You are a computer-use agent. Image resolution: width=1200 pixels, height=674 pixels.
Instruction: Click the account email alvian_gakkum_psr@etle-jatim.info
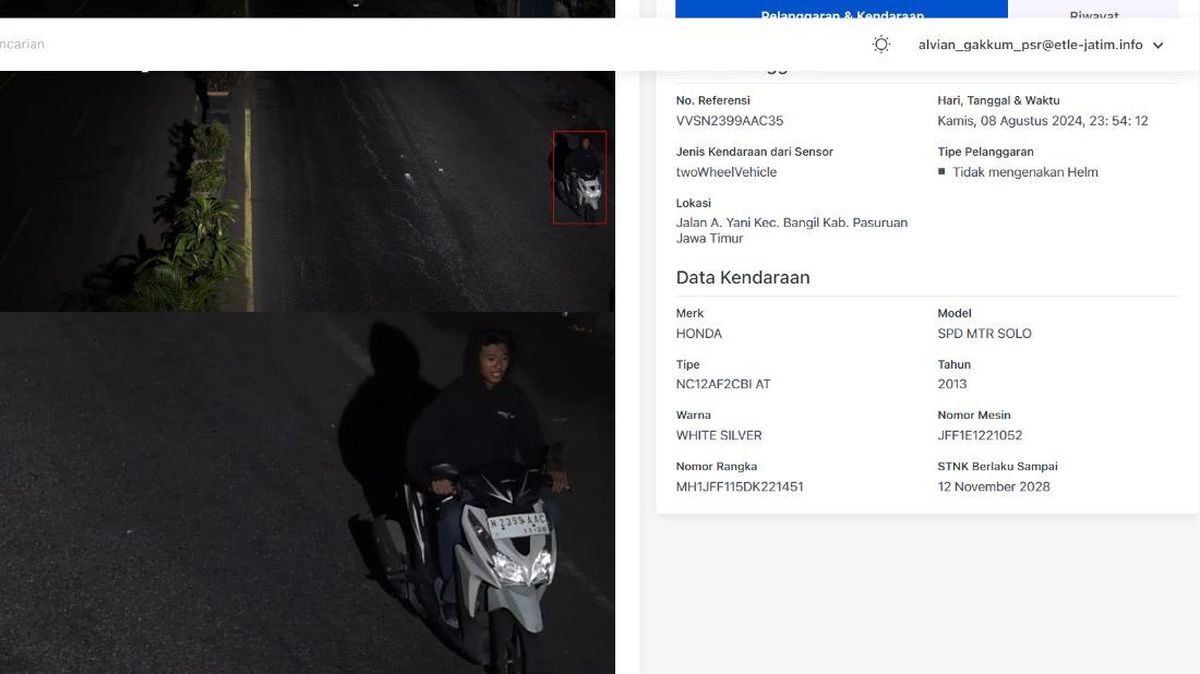(x=1029, y=44)
